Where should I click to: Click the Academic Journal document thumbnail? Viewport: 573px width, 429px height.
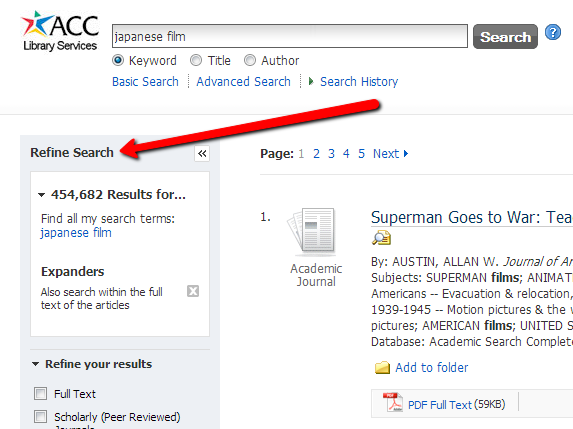point(312,231)
